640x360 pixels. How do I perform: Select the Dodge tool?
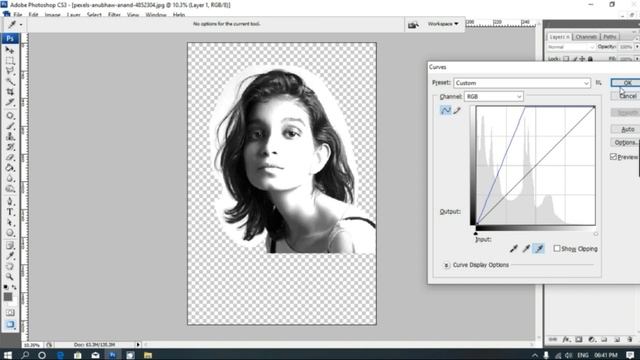click(x=10, y=189)
